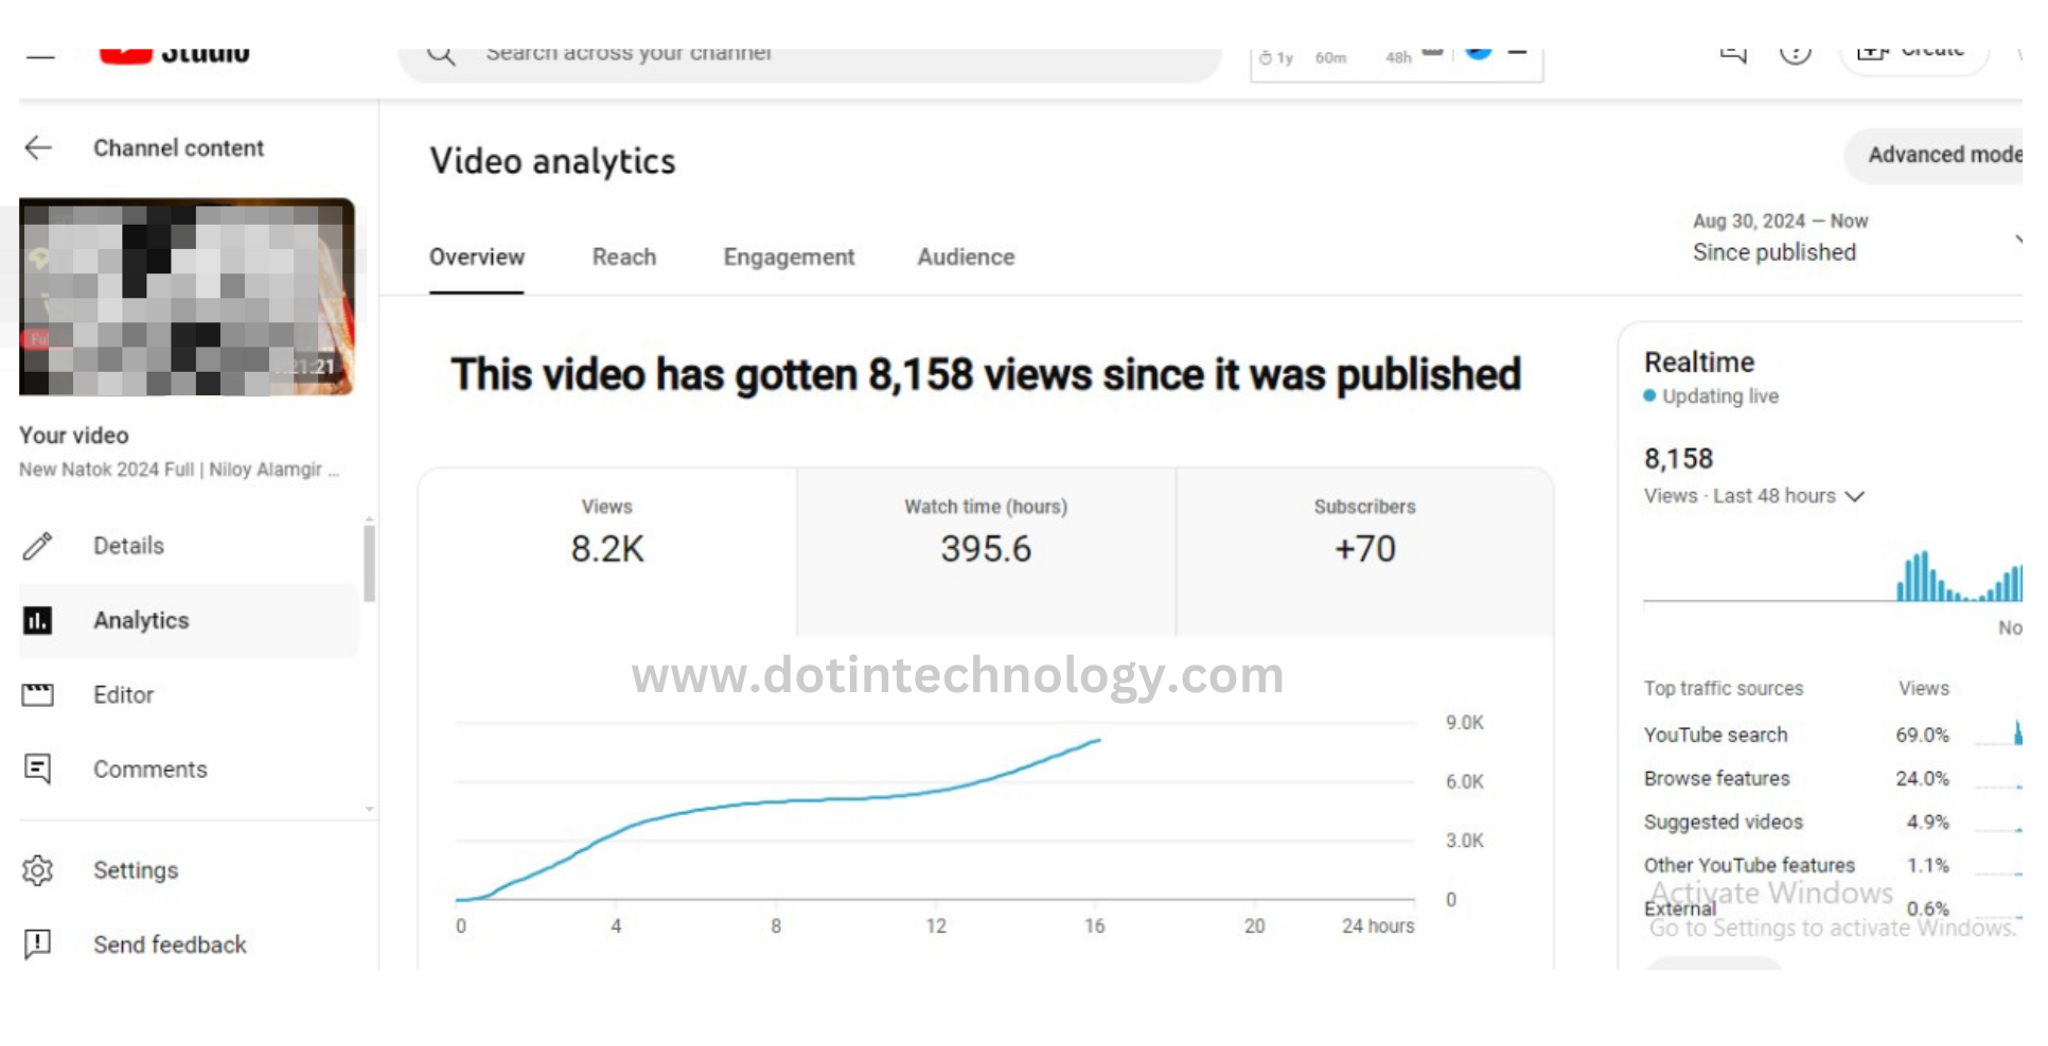Viewport: 2048px width, 1046px height.
Task: Click the sidebar vertical scrollbar
Action: click(369, 564)
